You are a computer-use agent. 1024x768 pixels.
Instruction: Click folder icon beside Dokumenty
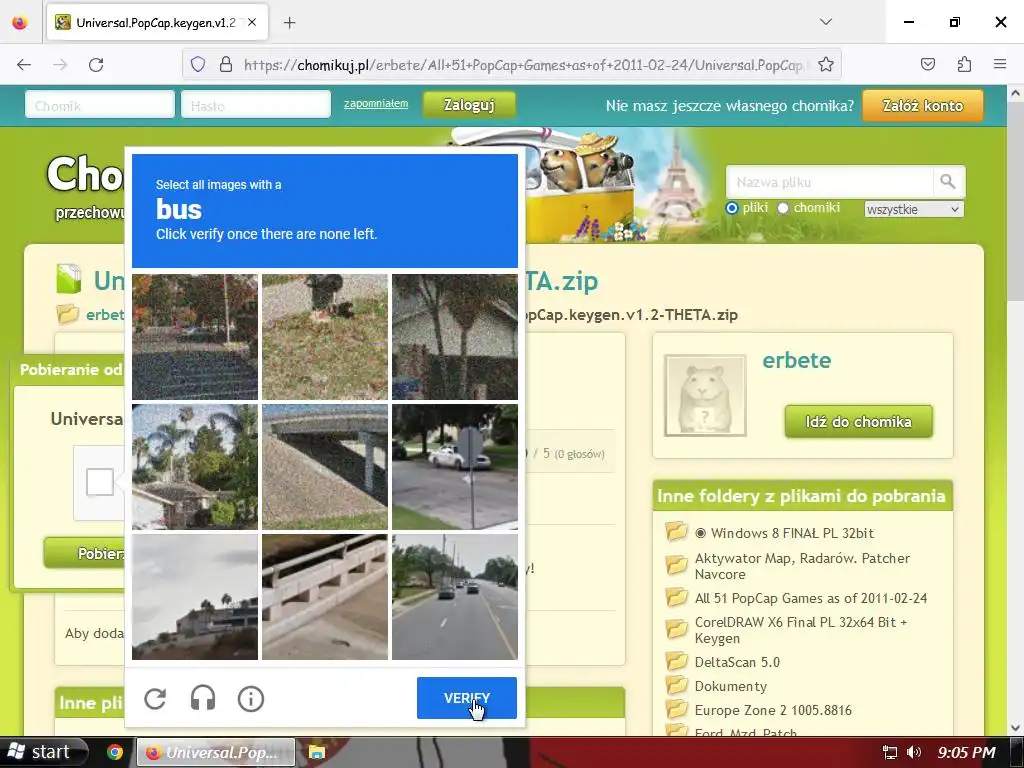coord(677,685)
